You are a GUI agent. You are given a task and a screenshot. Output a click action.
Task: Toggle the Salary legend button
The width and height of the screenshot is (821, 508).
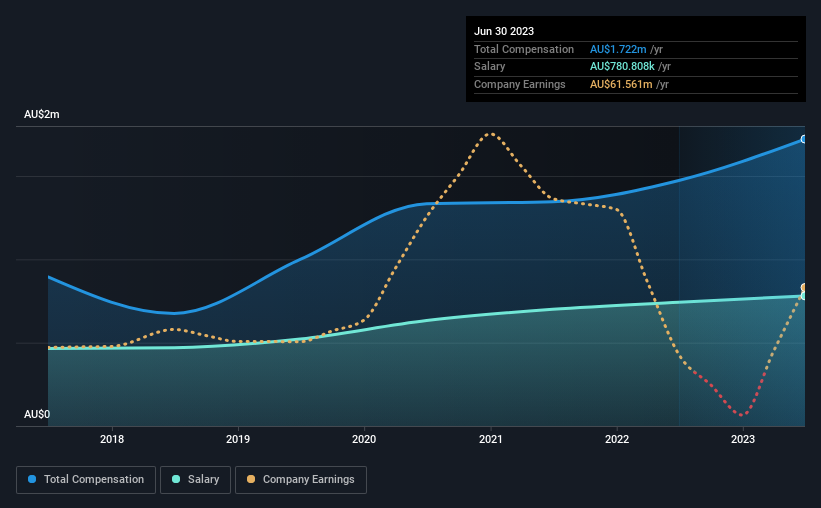tap(195, 480)
